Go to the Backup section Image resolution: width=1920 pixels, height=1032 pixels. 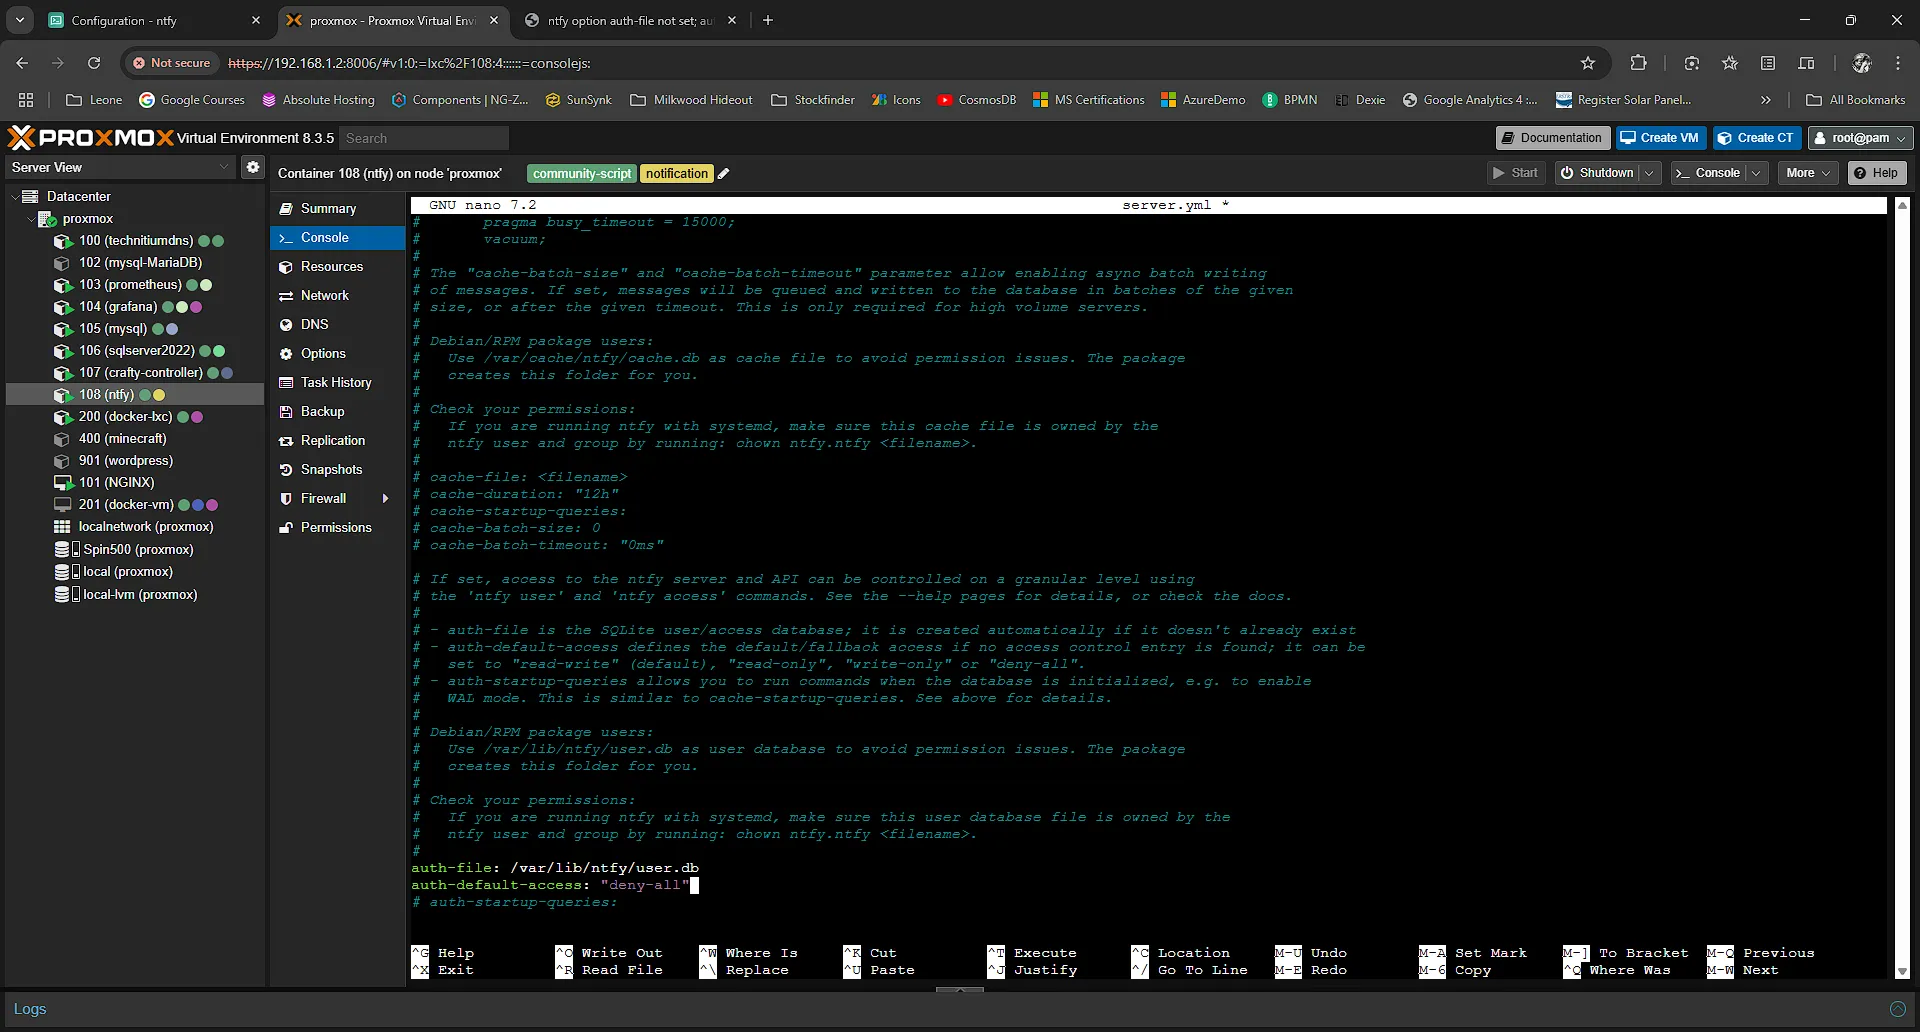[338, 412]
